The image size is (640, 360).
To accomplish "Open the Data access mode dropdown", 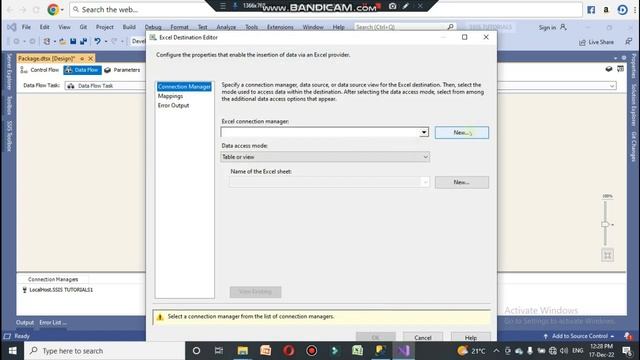I will 425,157.
